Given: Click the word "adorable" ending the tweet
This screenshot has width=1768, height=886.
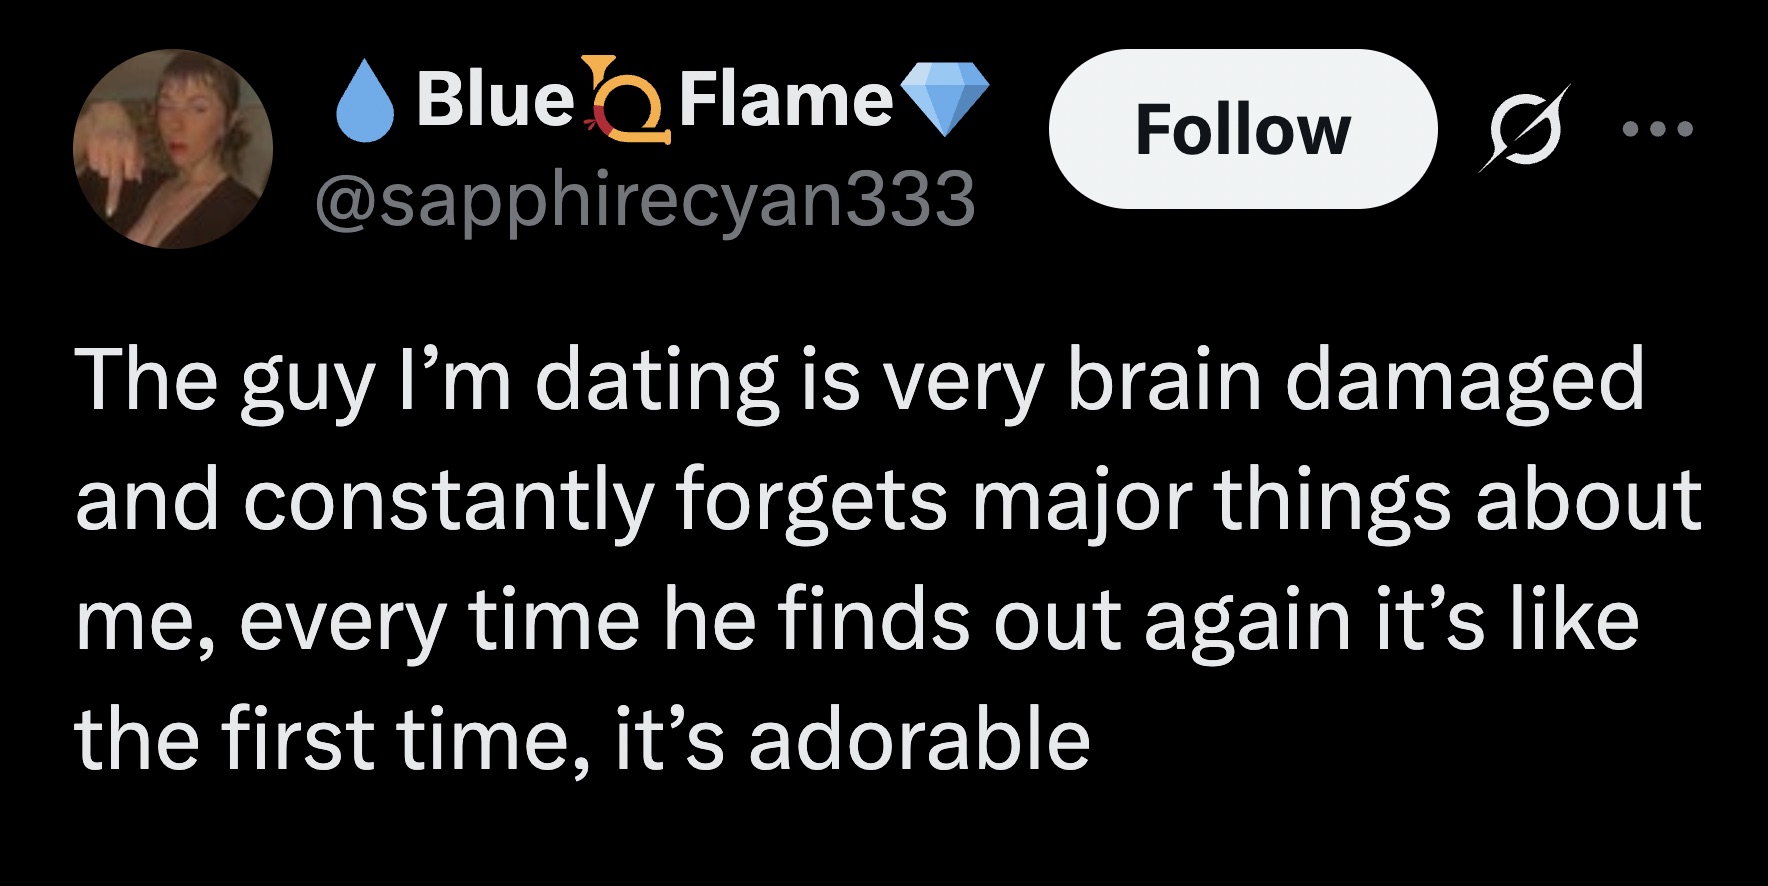Looking at the screenshot, I should click(919, 741).
